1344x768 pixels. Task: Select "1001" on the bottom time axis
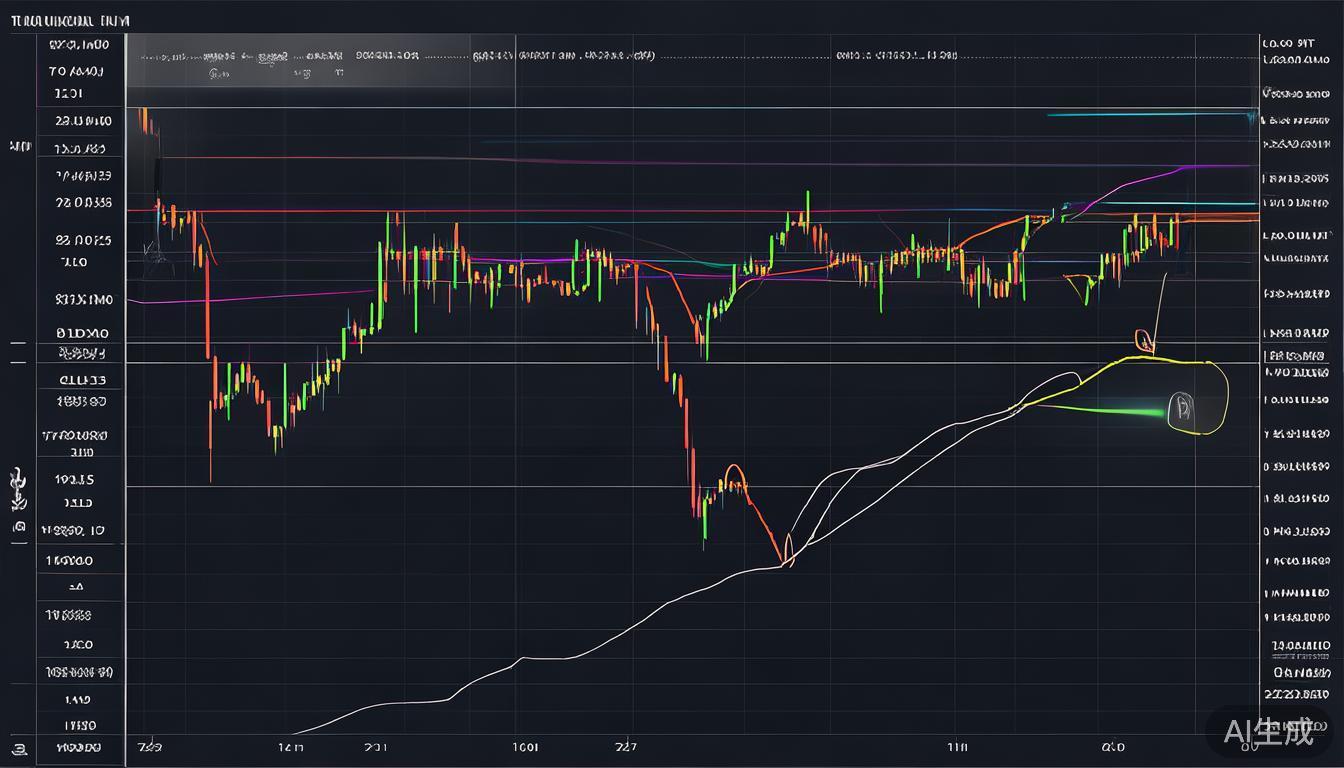(524, 747)
